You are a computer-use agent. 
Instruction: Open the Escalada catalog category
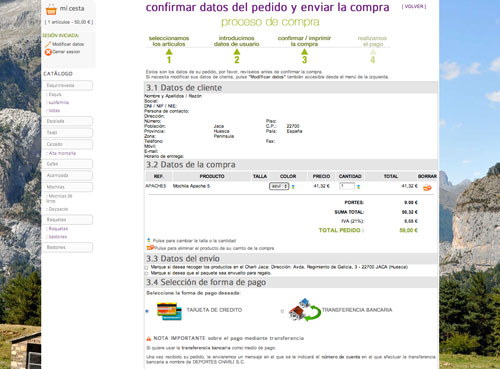pos(67,121)
